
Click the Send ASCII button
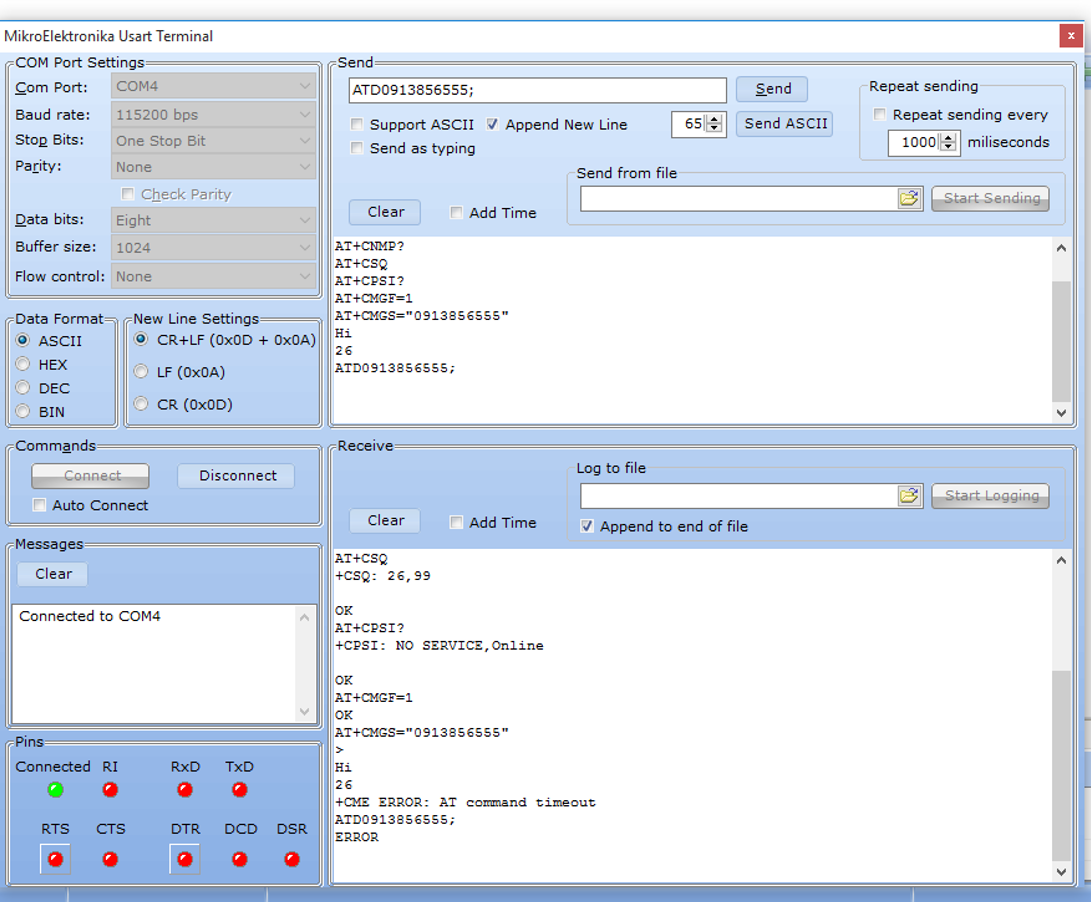[x=785, y=124]
